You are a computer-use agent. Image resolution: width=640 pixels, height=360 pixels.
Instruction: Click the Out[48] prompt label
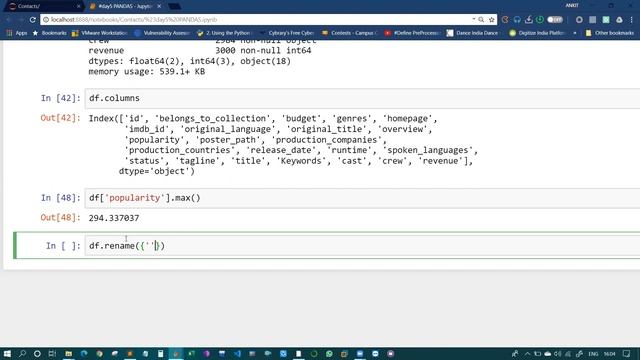click(60, 218)
